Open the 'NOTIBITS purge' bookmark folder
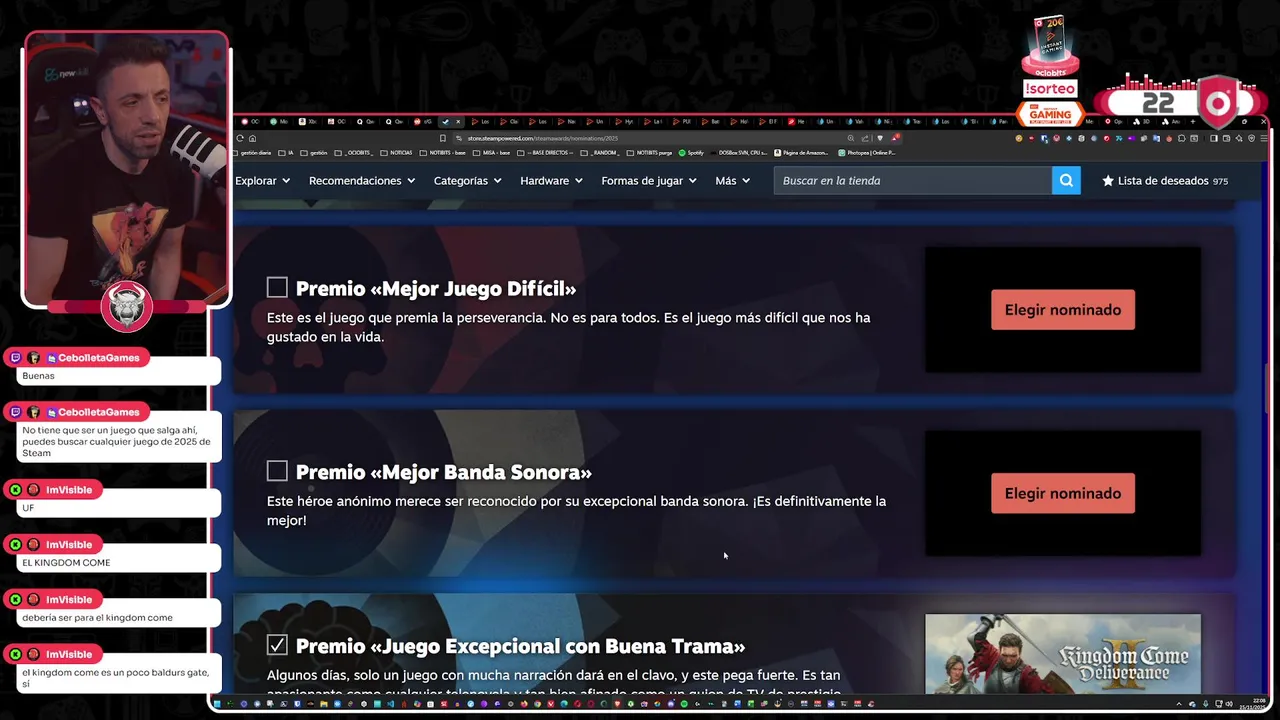This screenshot has height=720, width=1280. 649,153
